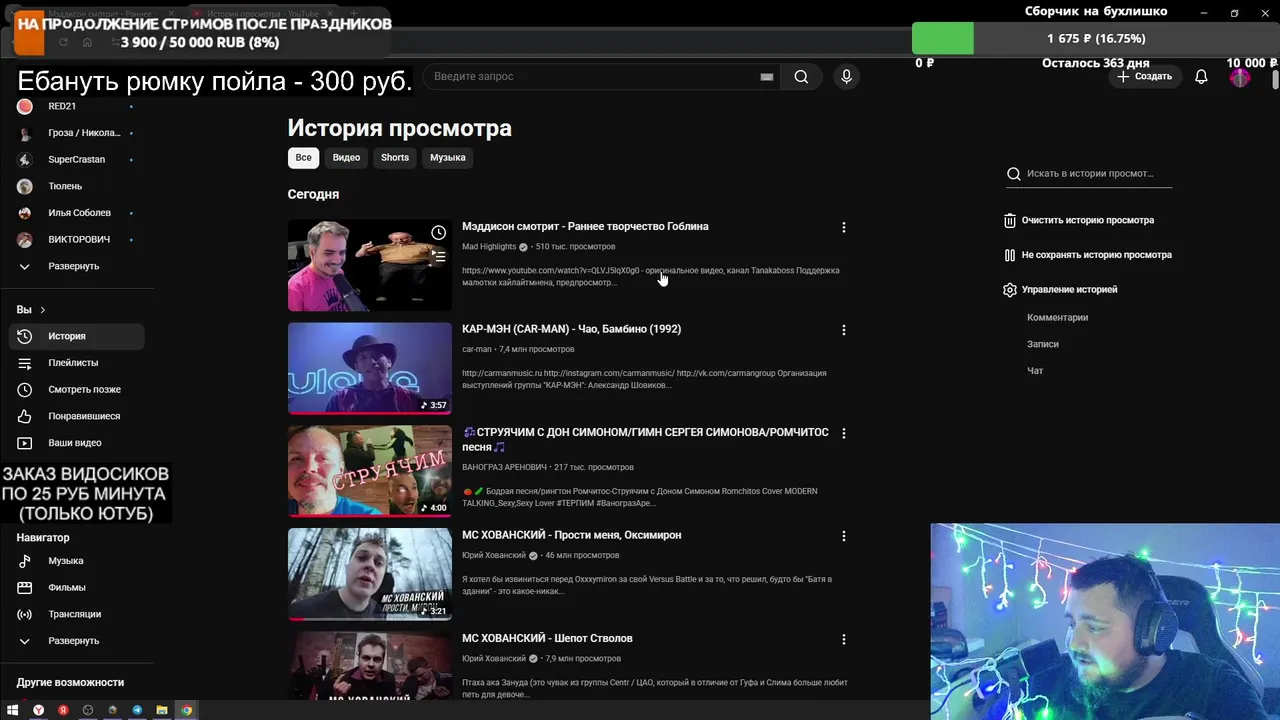Image resolution: width=1280 pixels, height=720 pixels.
Task: Open Юрий Хованский channel under Прости меня
Action: (x=493, y=556)
